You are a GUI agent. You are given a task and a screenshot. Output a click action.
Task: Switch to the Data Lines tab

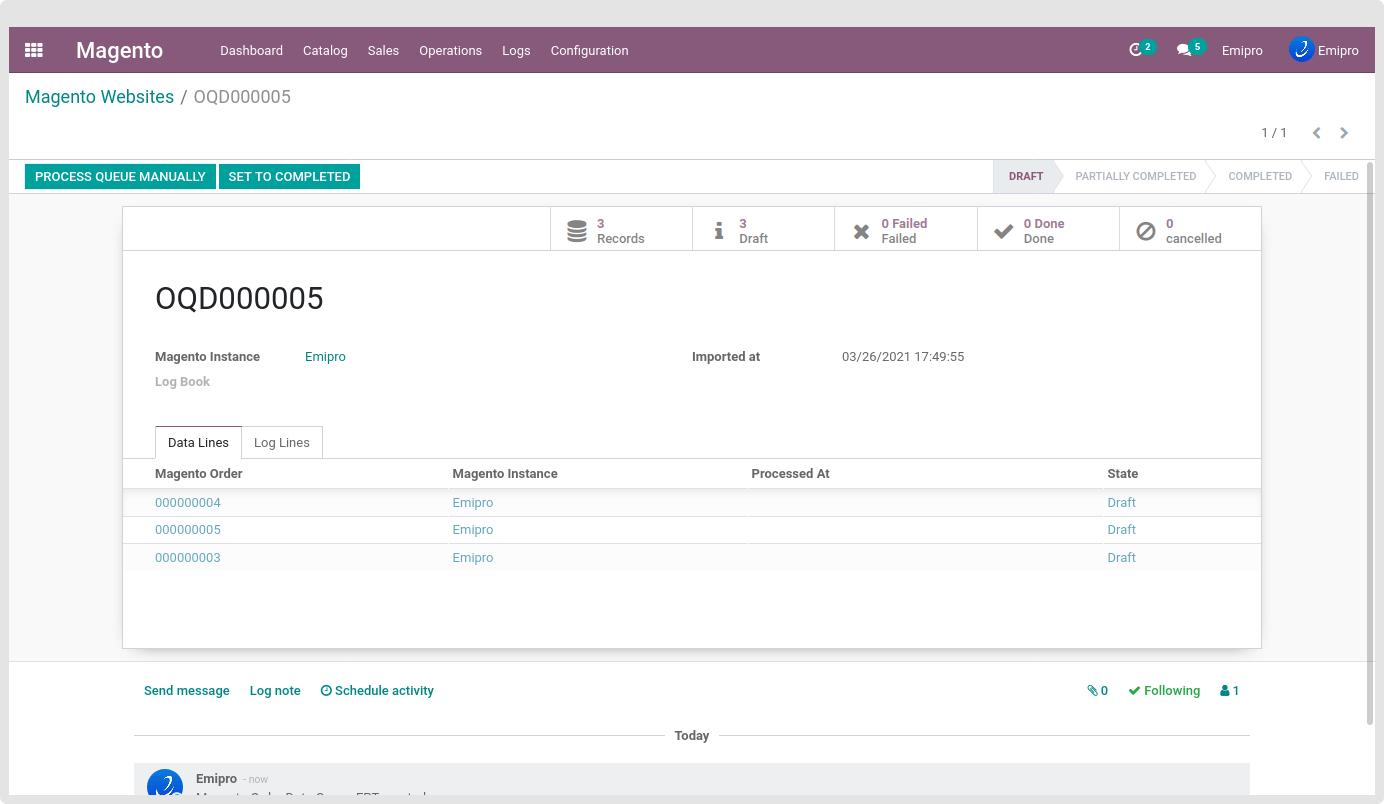tap(198, 443)
